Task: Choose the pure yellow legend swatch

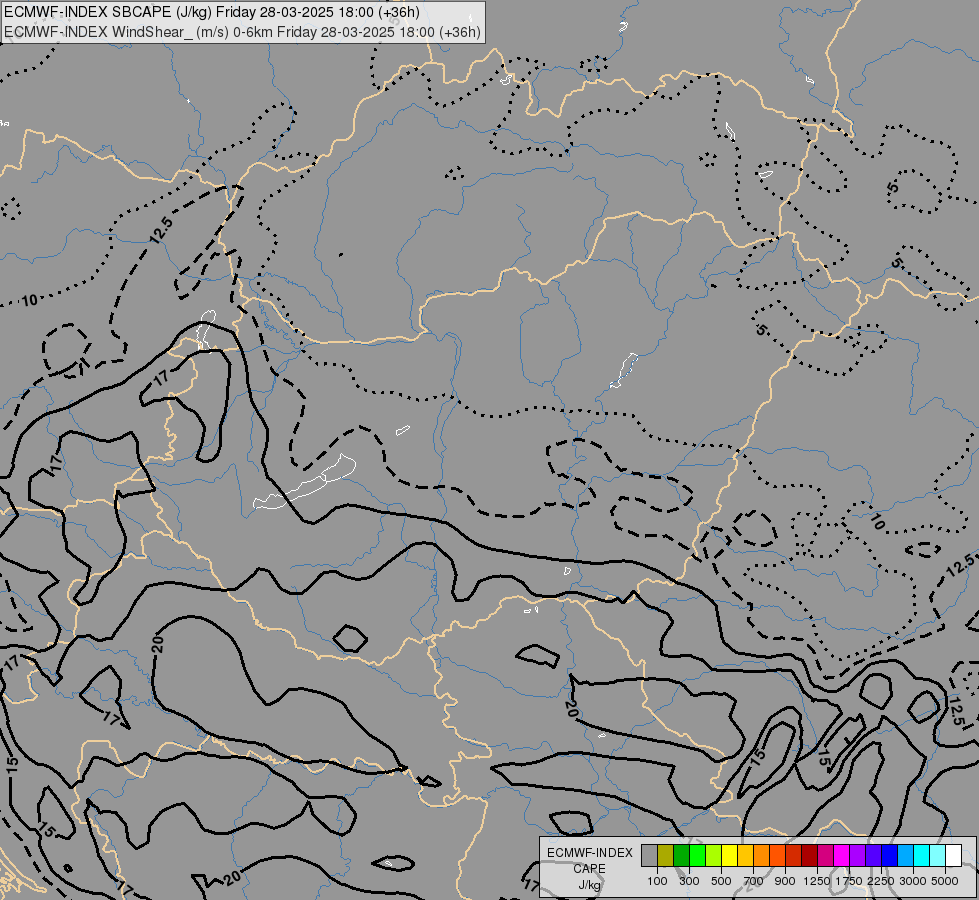Action: point(729,856)
